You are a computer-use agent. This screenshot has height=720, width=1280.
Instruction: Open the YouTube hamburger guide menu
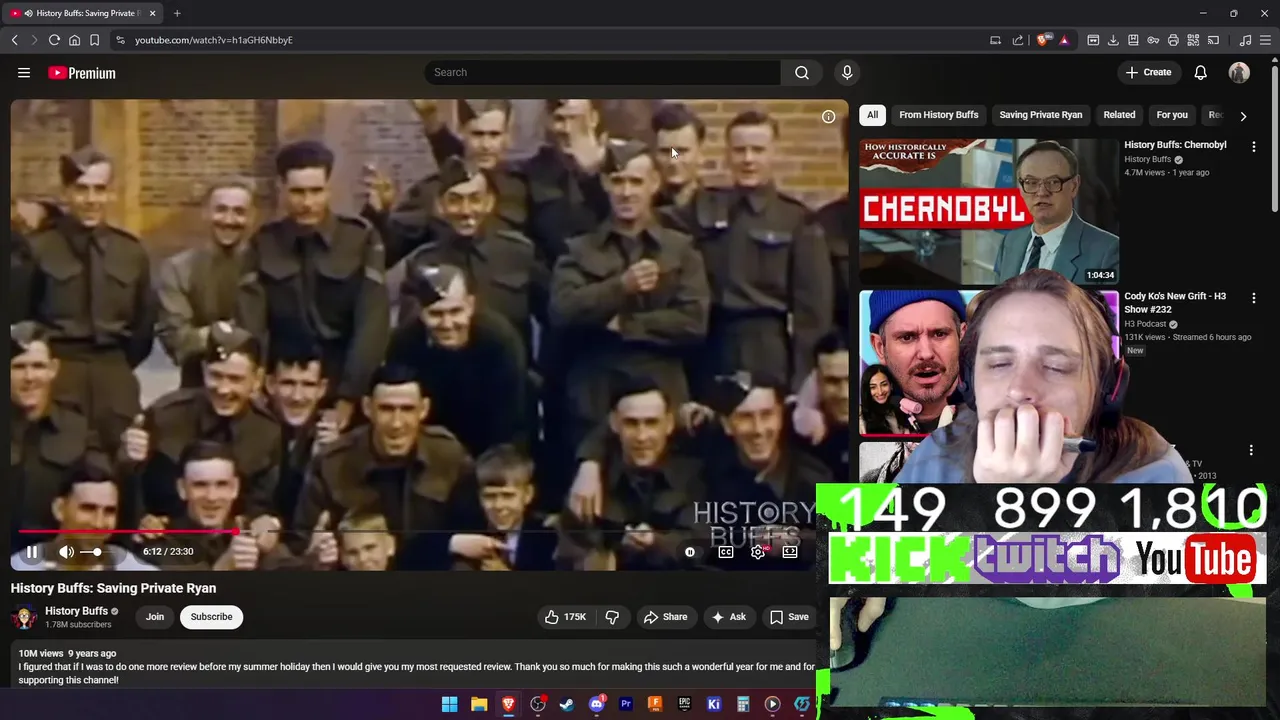click(x=24, y=73)
